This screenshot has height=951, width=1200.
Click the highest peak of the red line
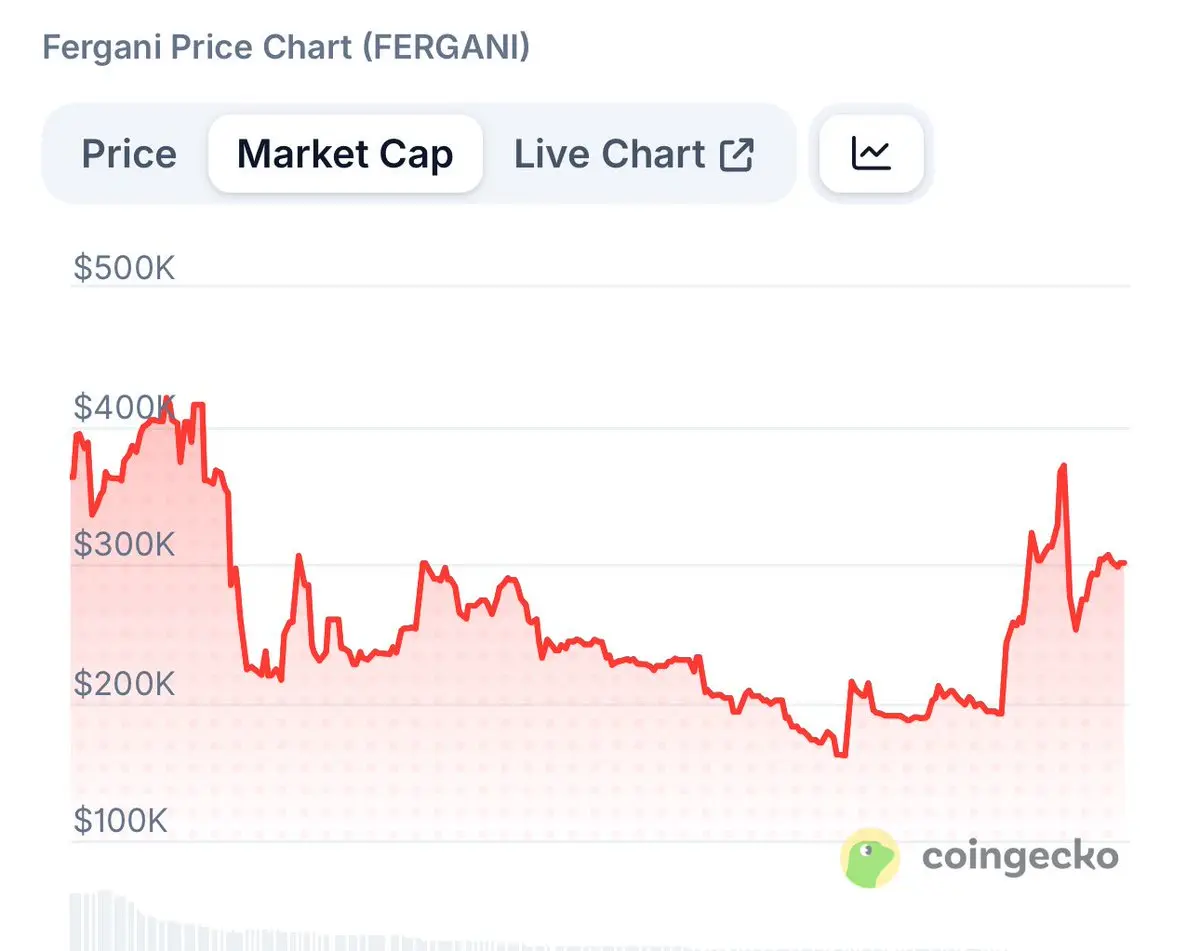(x=166, y=400)
